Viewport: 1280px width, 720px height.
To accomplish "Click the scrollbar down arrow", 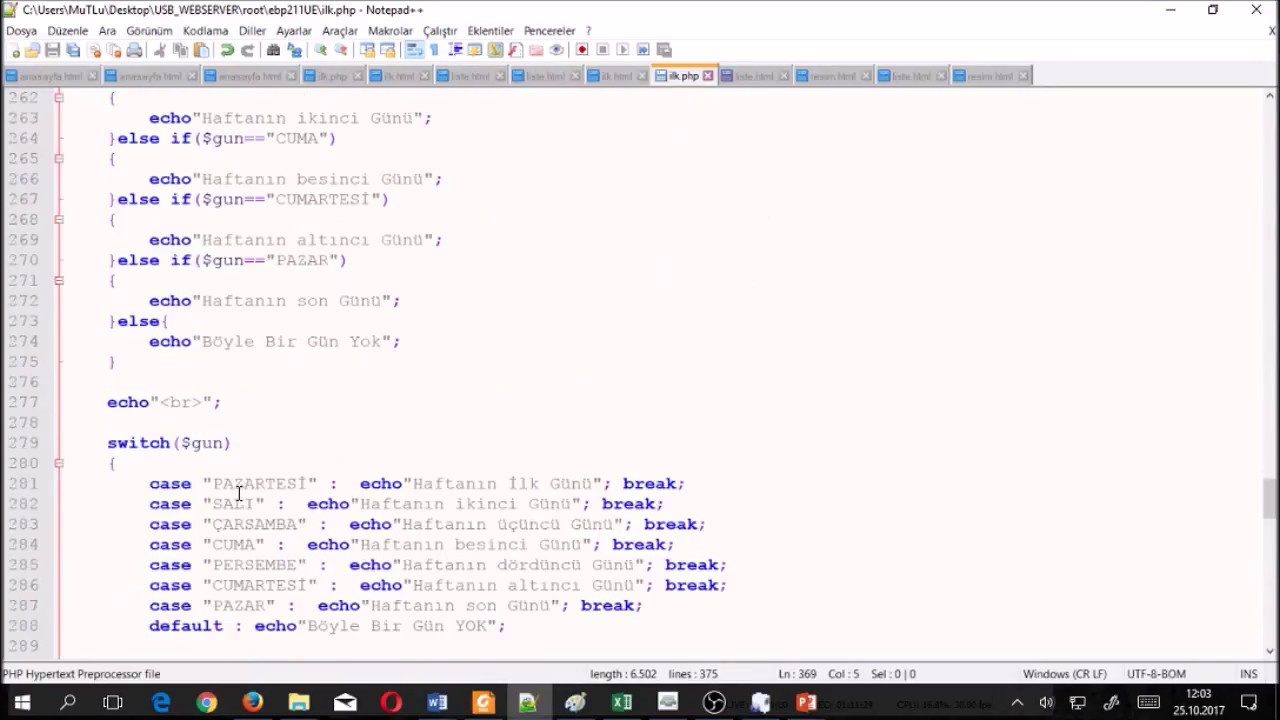I will point(1270,650).
